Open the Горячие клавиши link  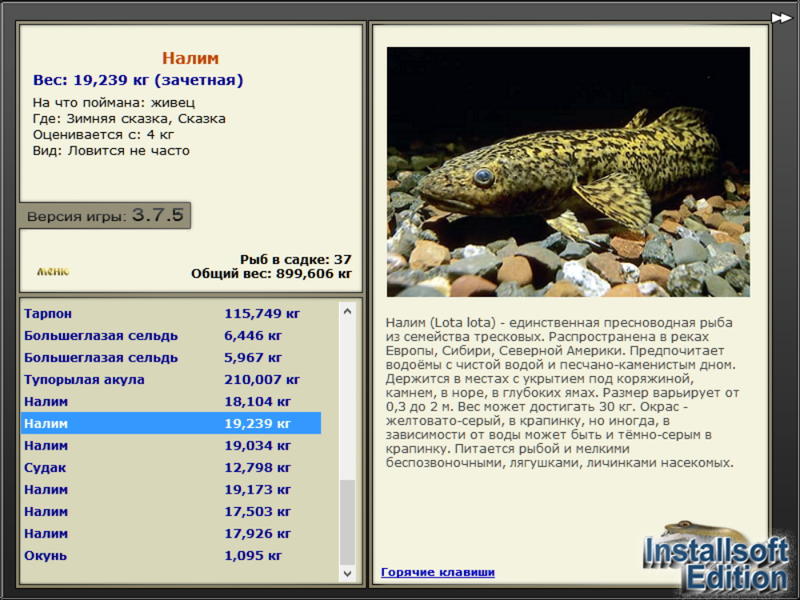pyautogui.click(x=438, y=572)
